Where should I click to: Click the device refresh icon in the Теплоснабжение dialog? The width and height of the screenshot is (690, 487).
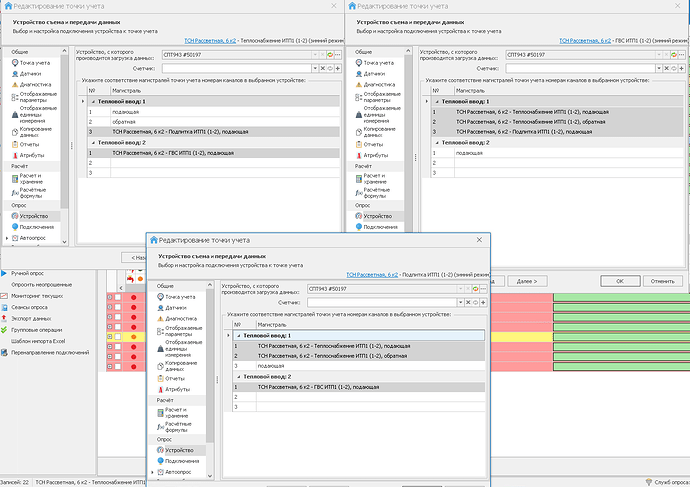pos(330,55)
